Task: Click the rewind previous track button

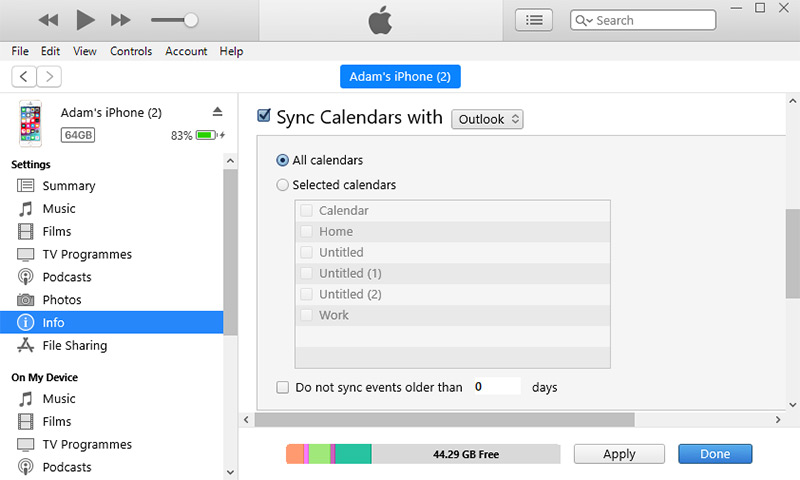Action: pyautogui.click(x=48, y=20)
